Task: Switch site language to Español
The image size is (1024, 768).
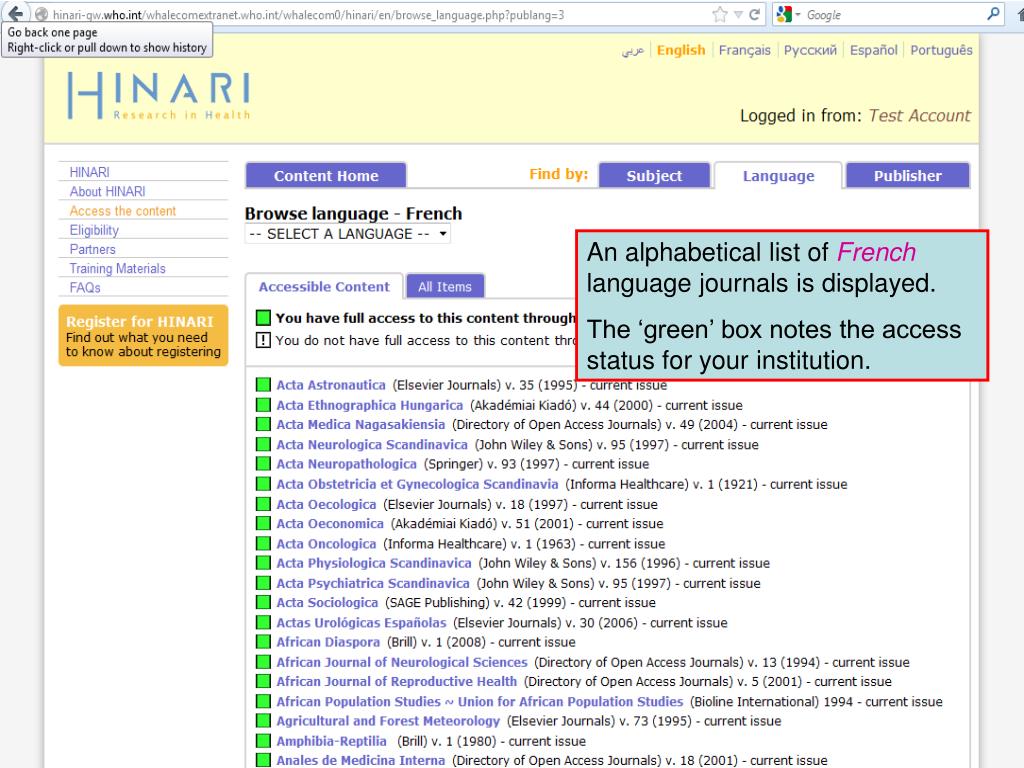Action: [x=874, y=50]
